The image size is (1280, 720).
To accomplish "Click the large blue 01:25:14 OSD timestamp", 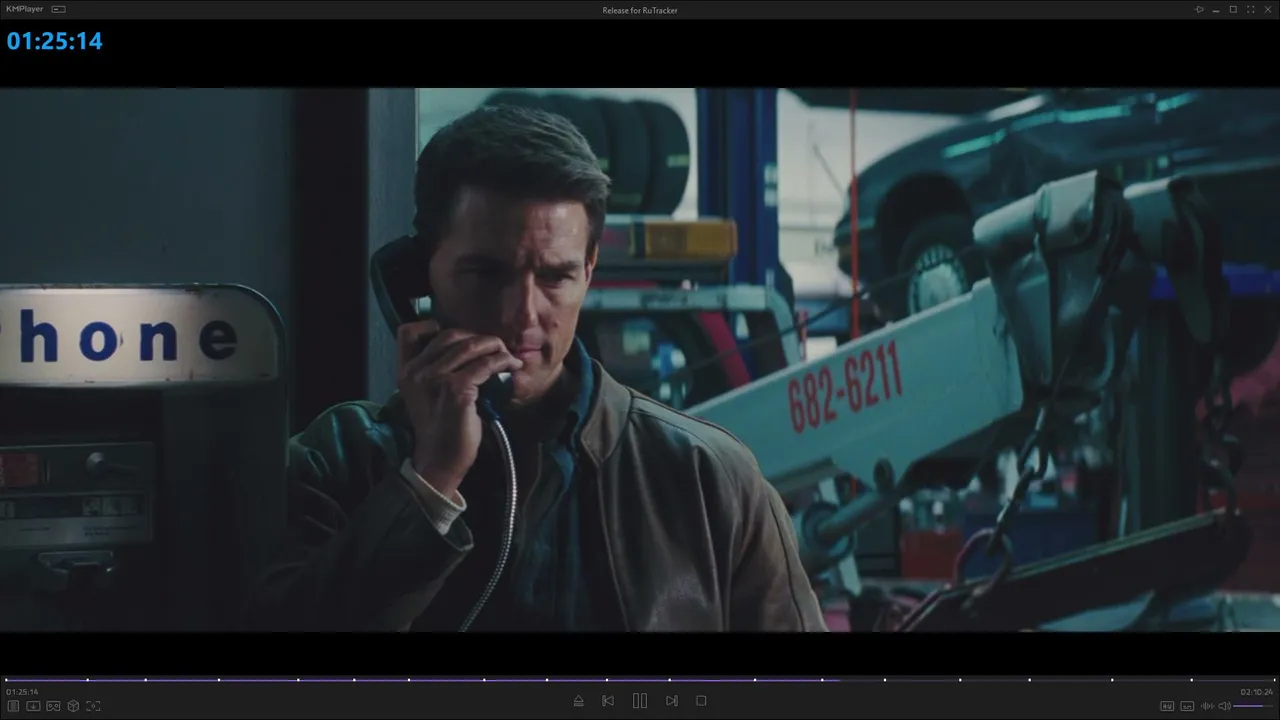I will [x=55, y=41].
